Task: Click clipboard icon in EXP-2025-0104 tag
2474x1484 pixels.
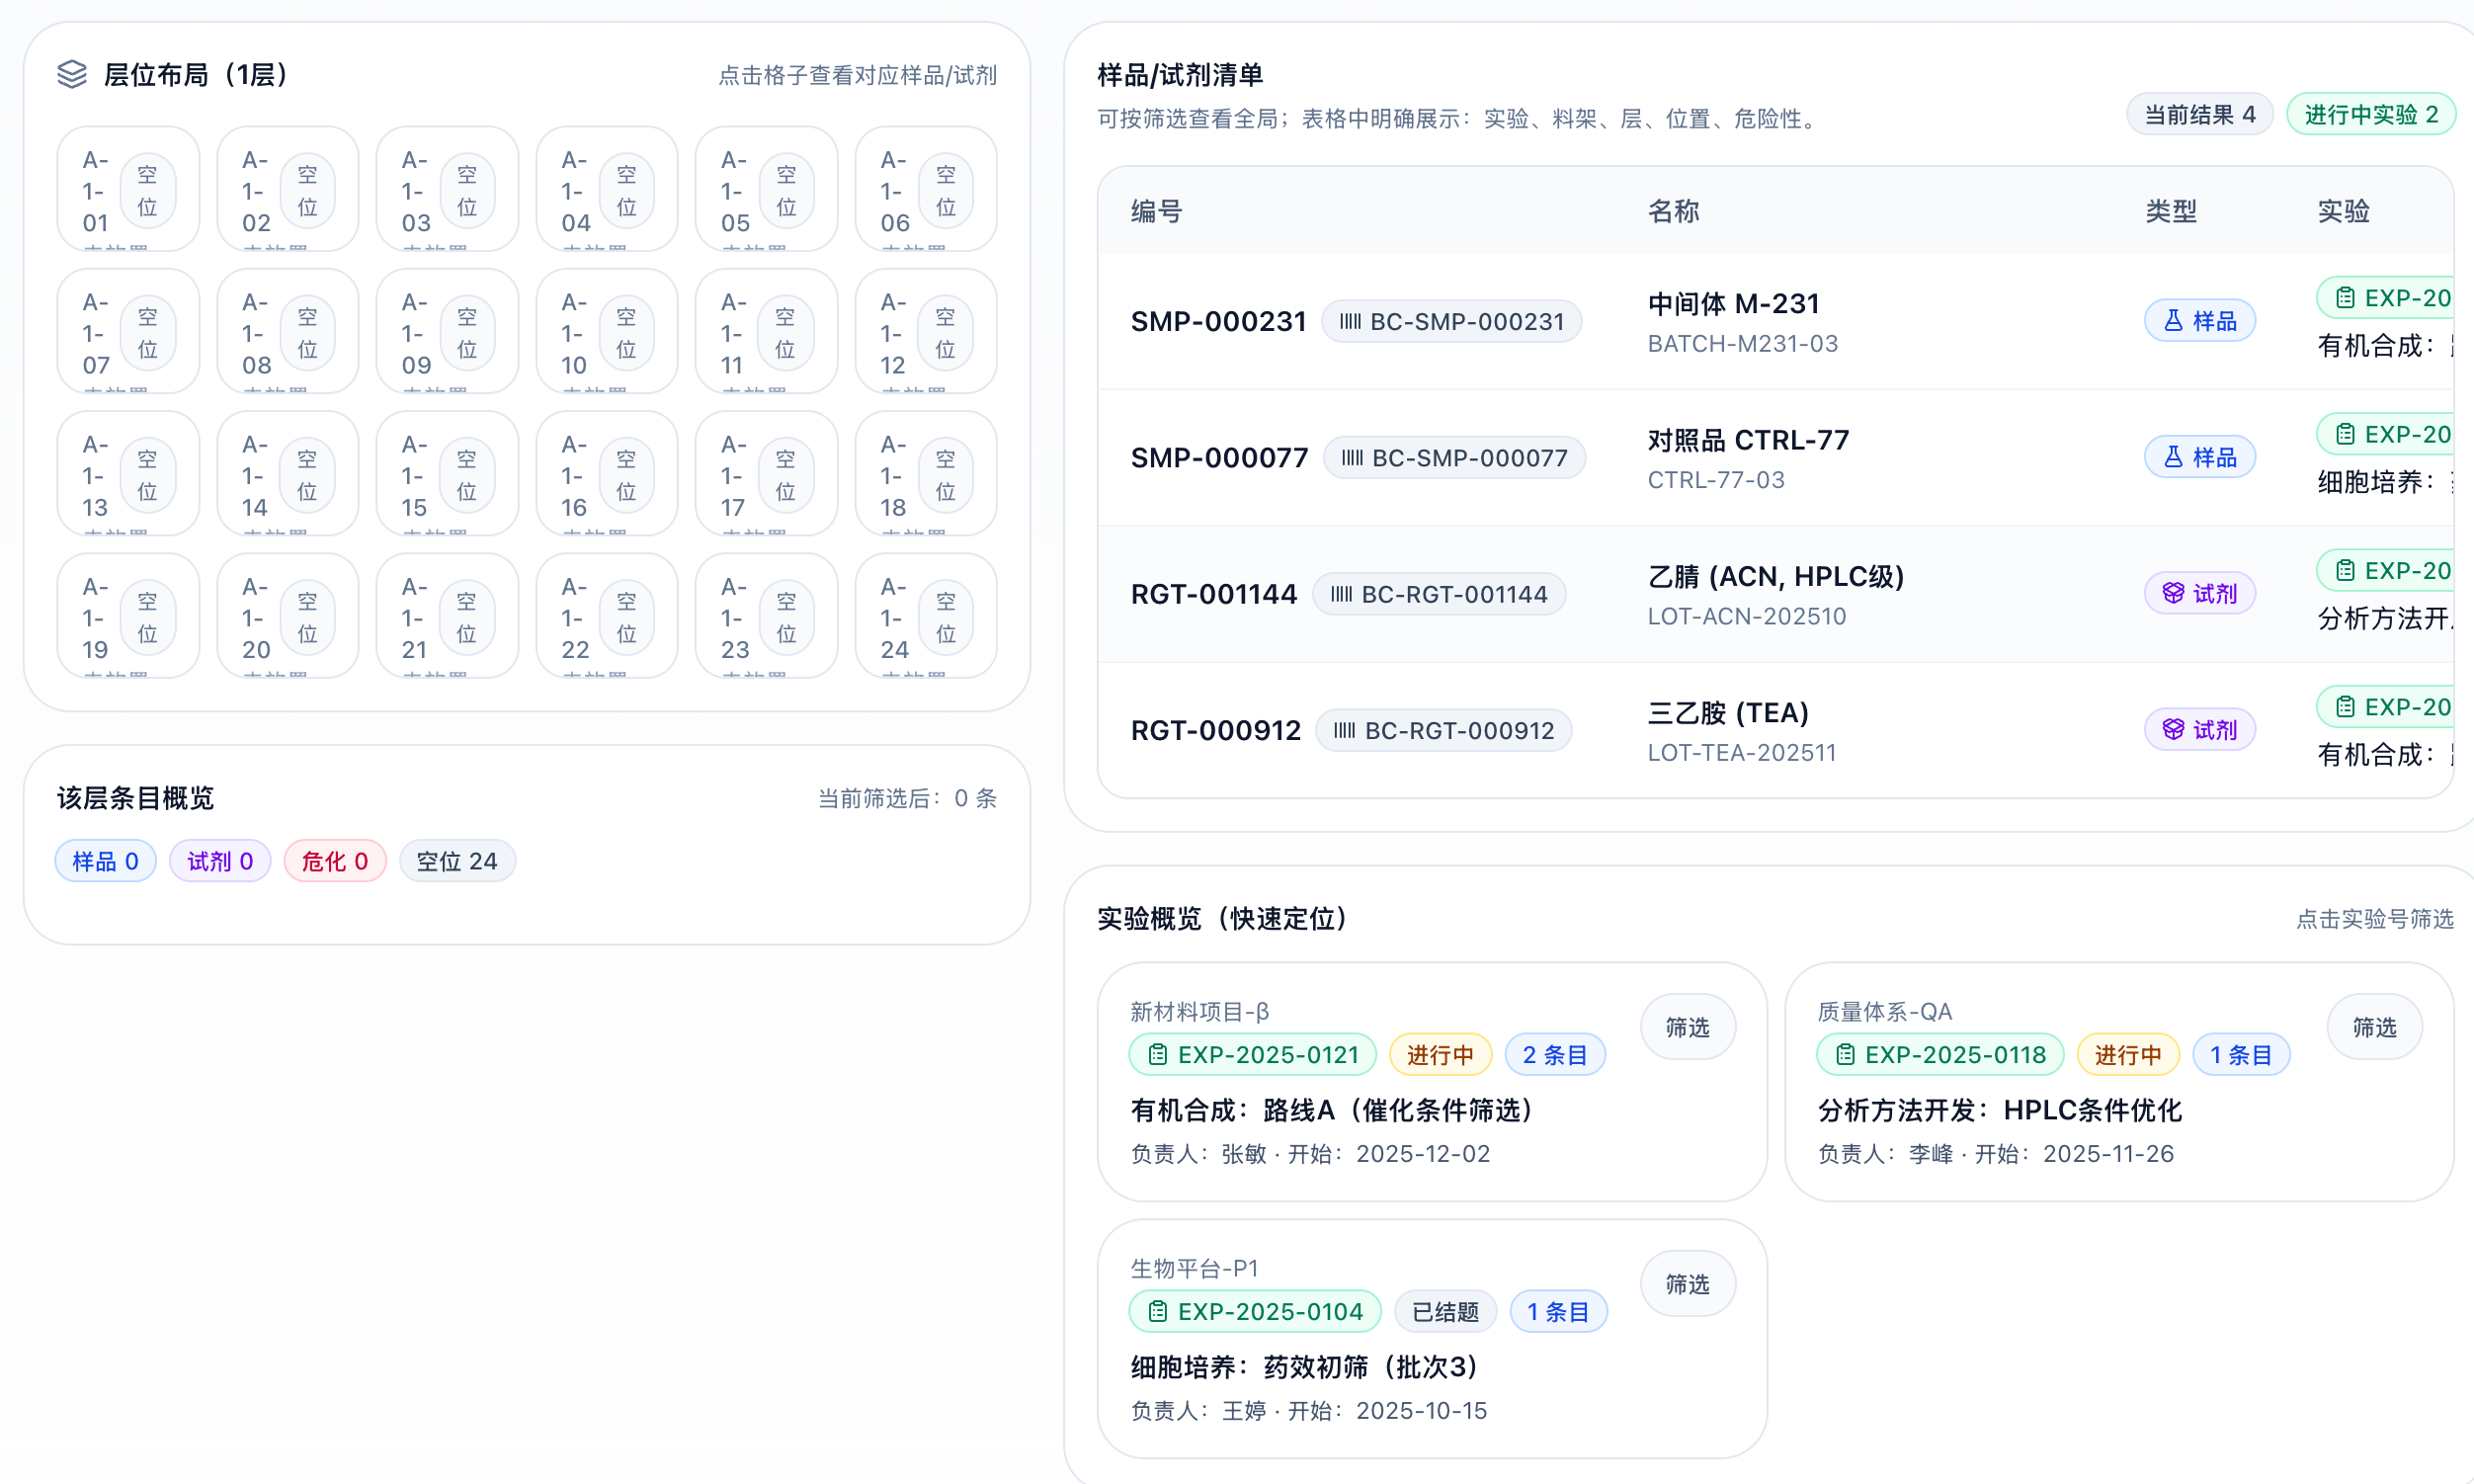Action: [1157, 1311]
